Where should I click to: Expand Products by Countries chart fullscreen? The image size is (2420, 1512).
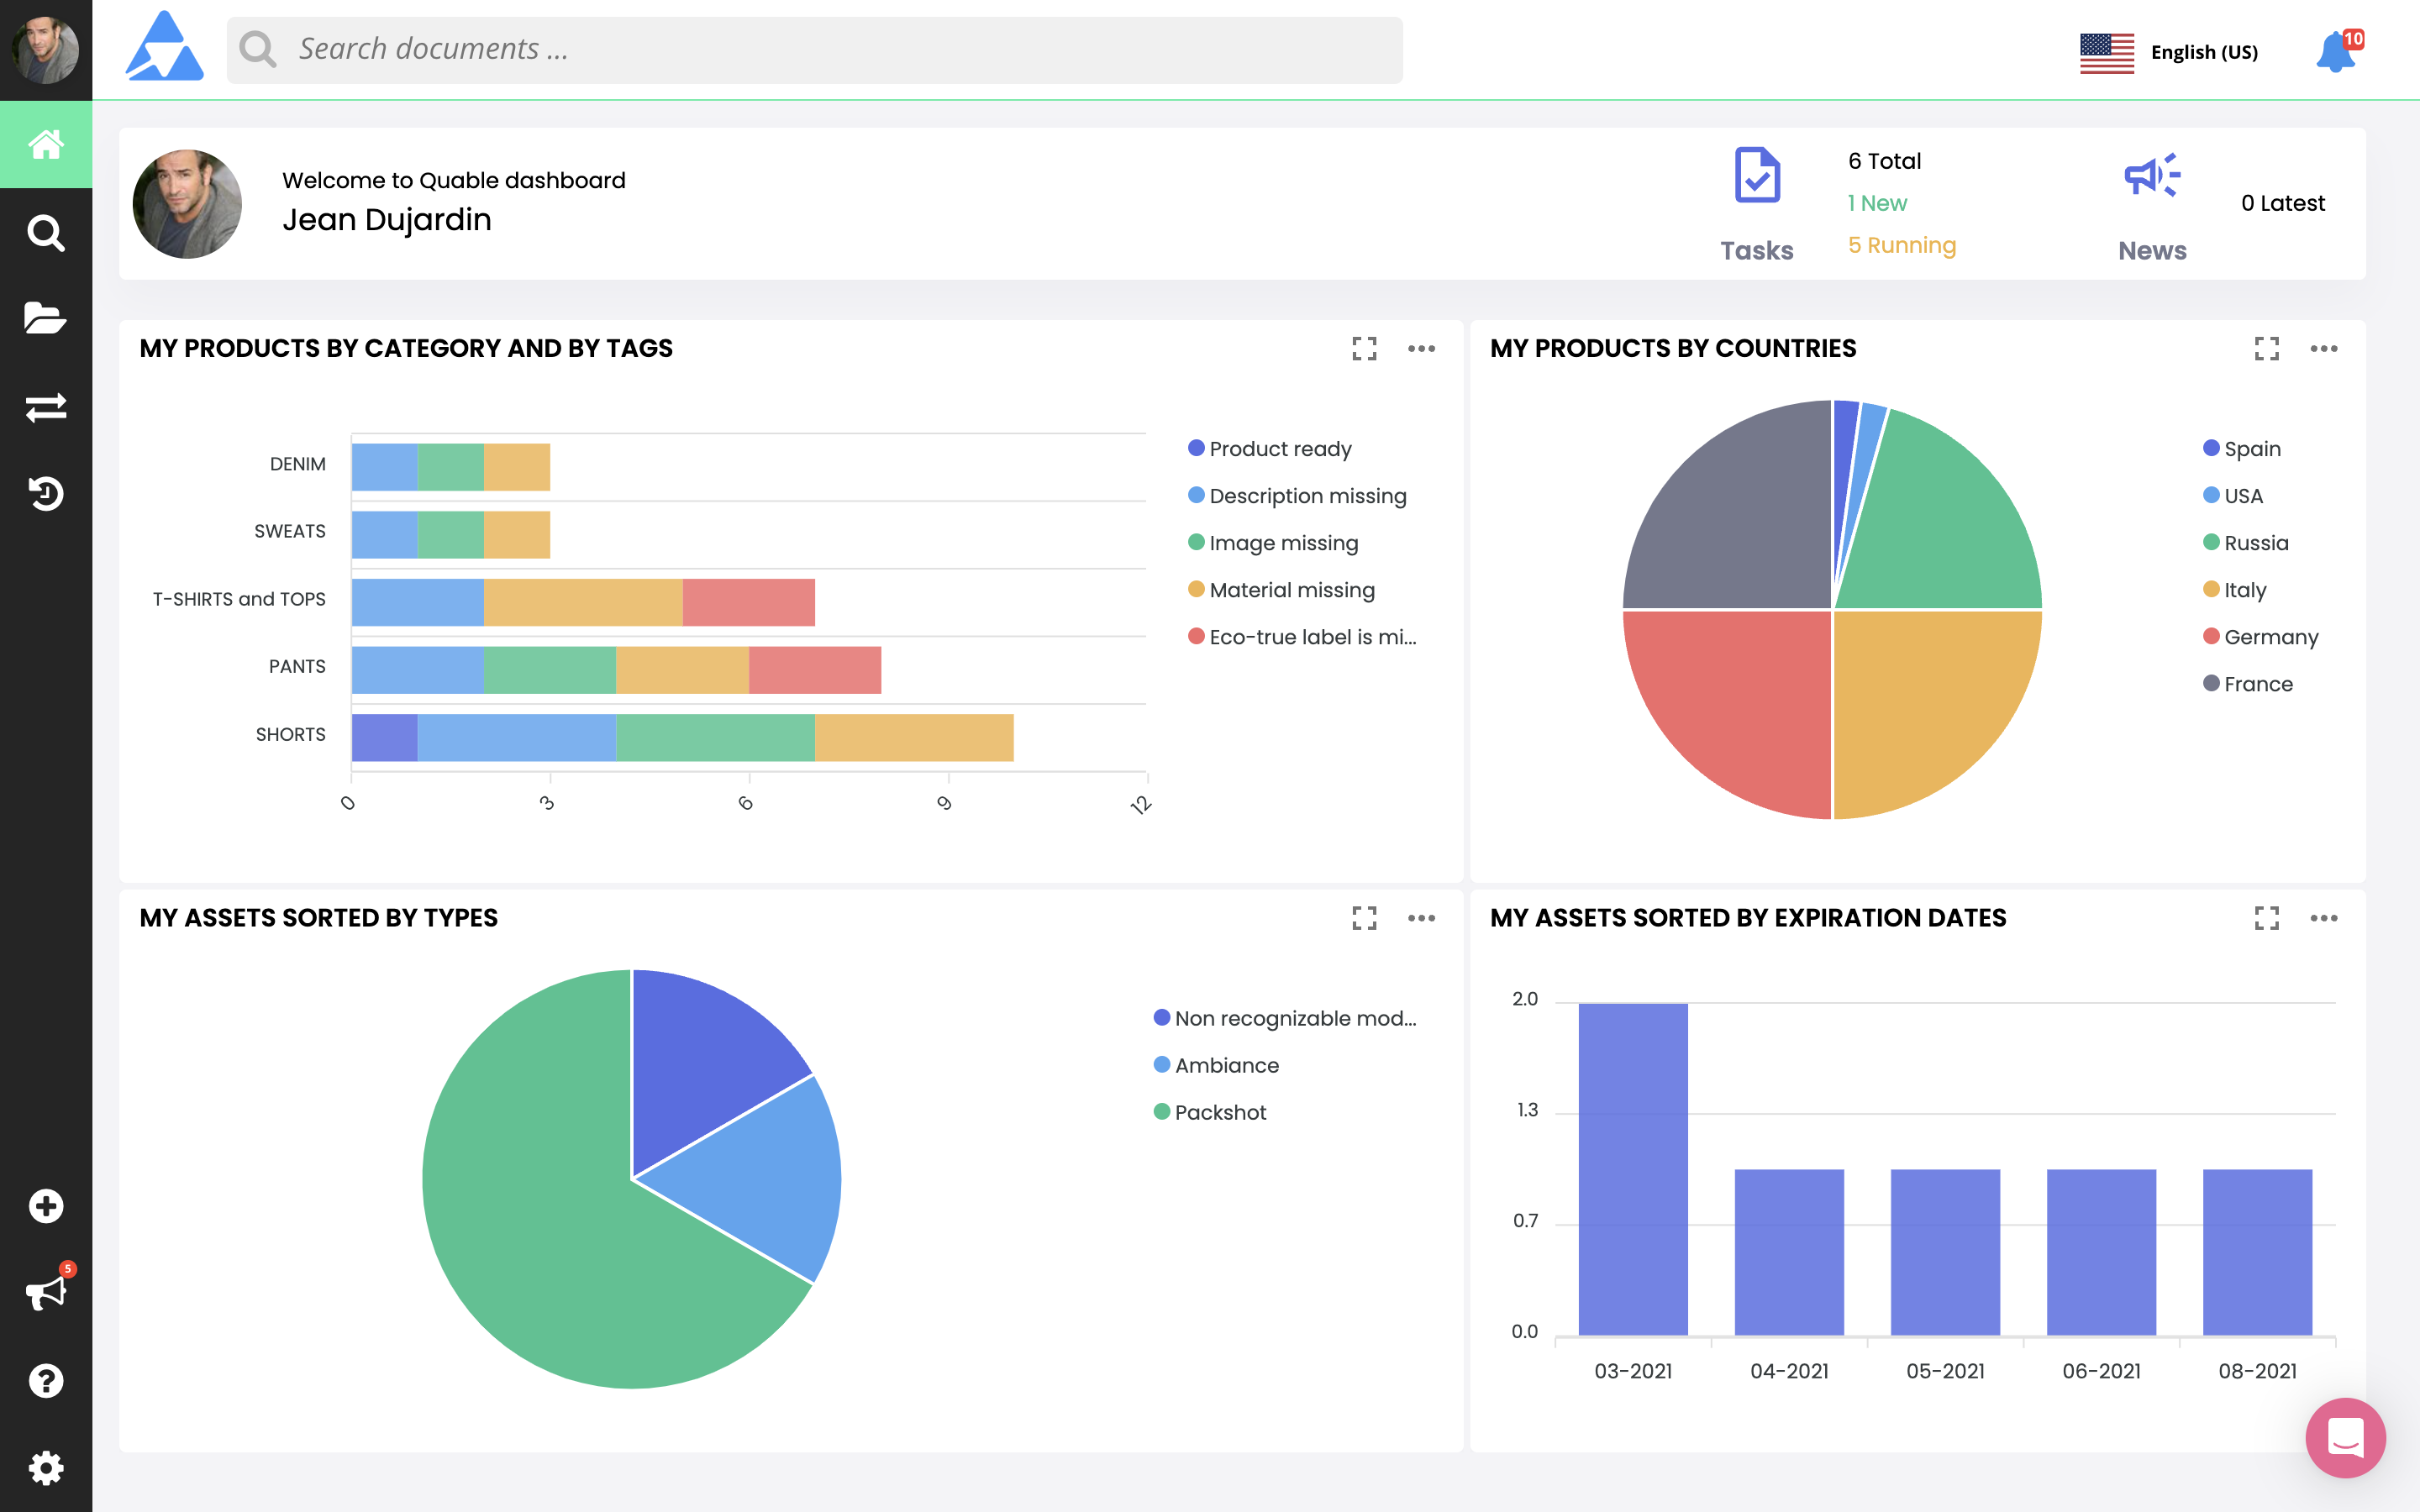coord(2267,348)
